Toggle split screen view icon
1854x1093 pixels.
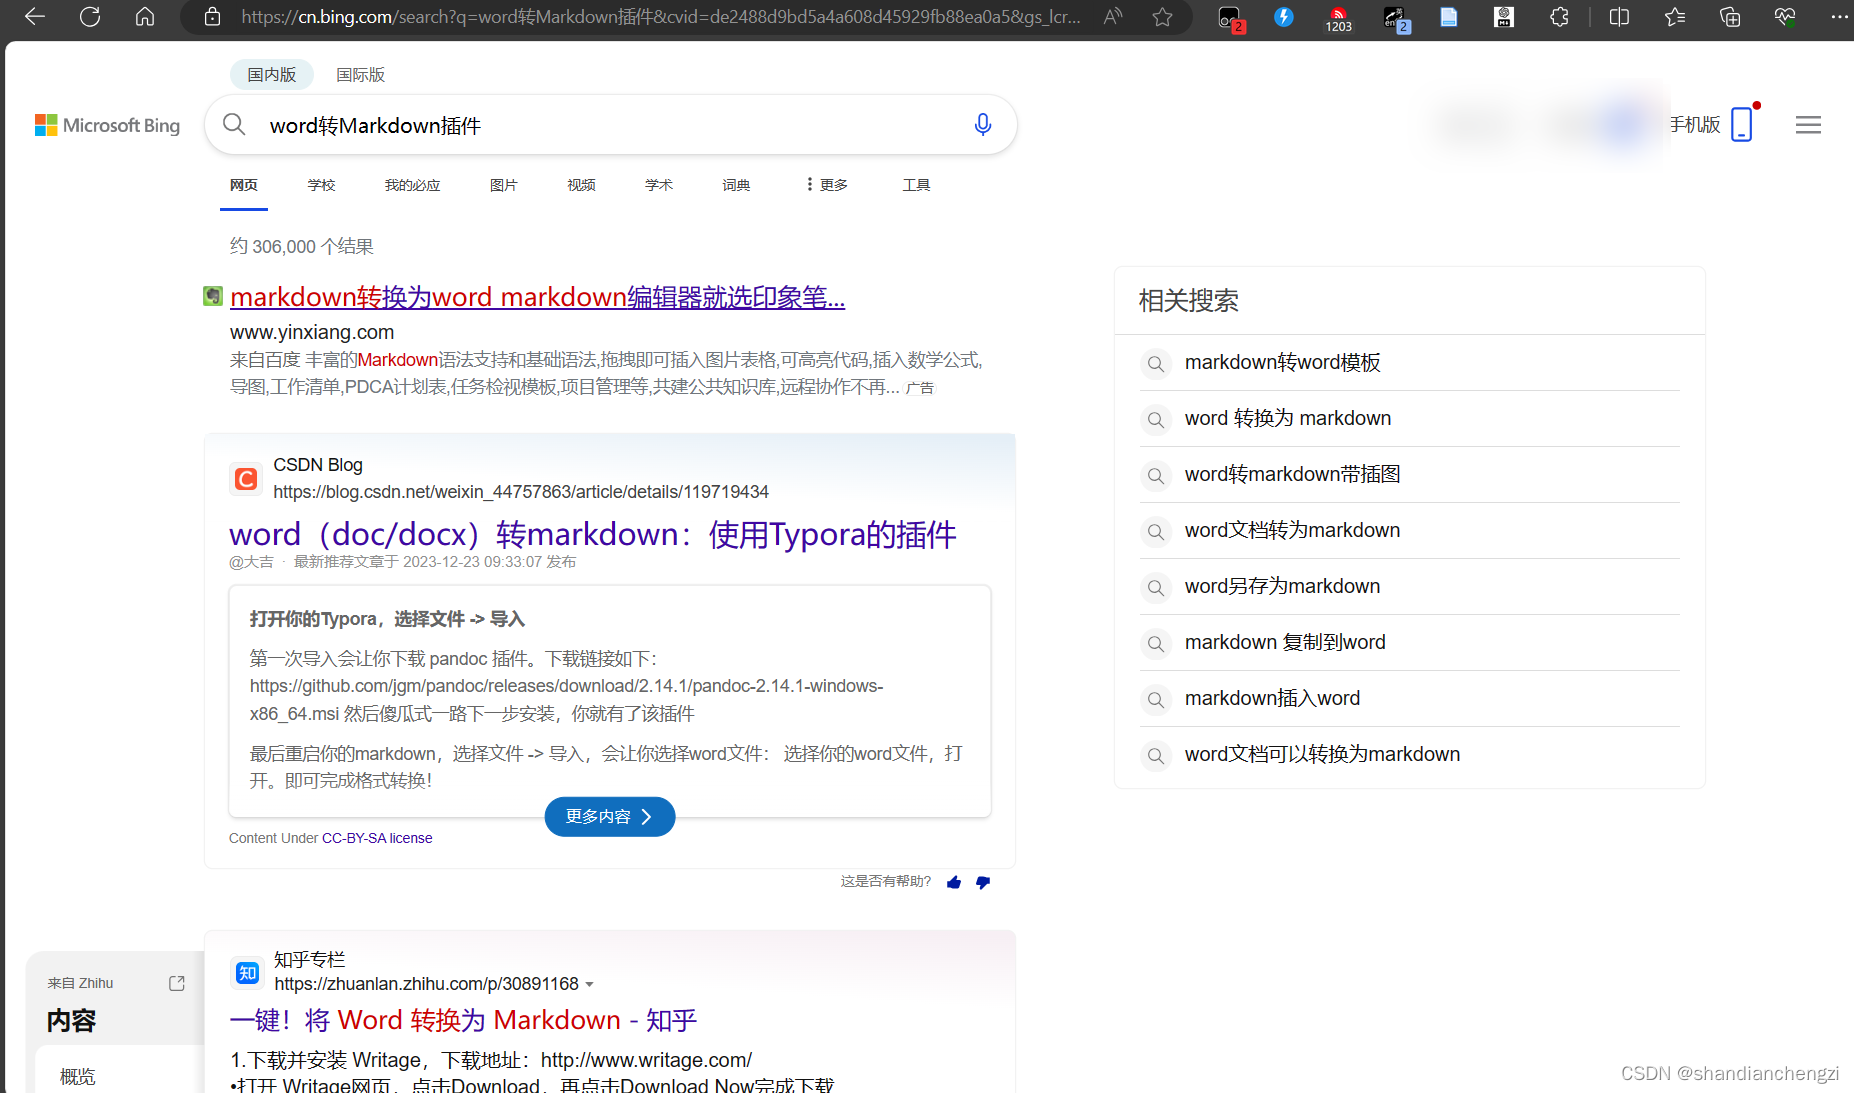[1619, 17]
